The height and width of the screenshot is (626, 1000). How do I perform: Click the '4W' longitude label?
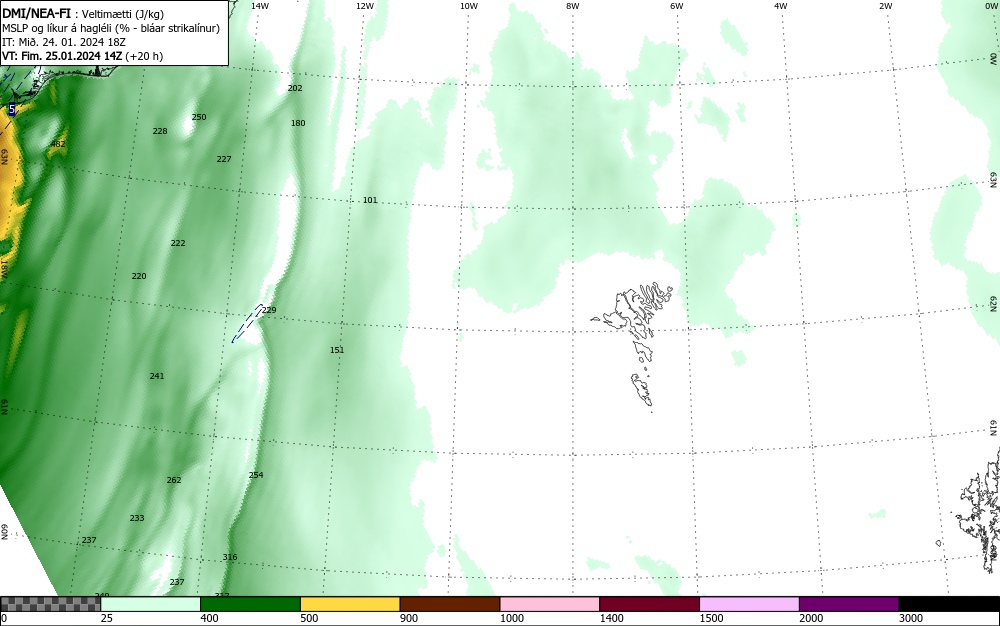tap(781, 6)
